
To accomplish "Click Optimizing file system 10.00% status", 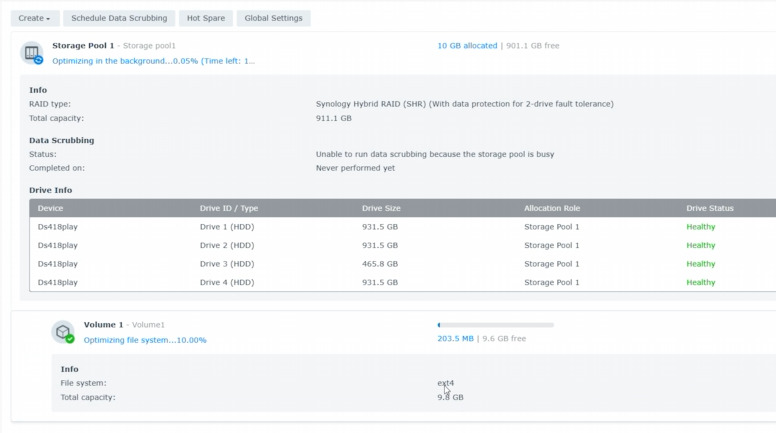I will (x=145, y=340).
